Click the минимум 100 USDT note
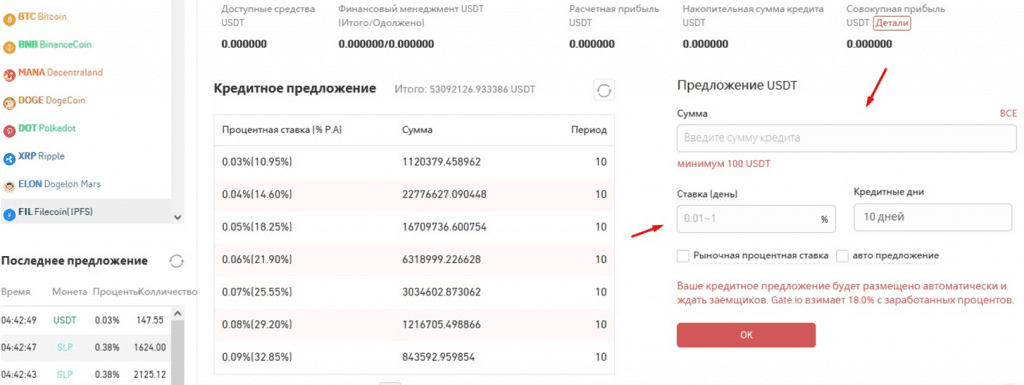Image resolution: width=1024 pixels, height=385 pixels. [x=724, y=164]
